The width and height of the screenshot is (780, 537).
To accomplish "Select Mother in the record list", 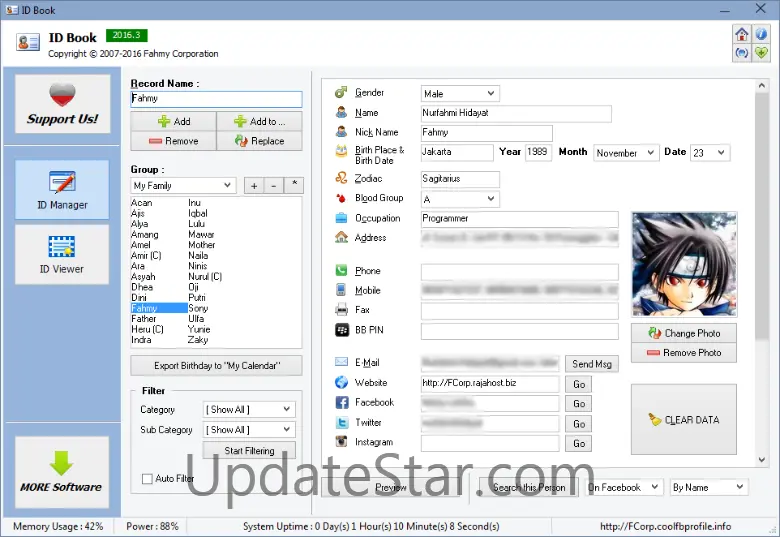I will point(201,245).
